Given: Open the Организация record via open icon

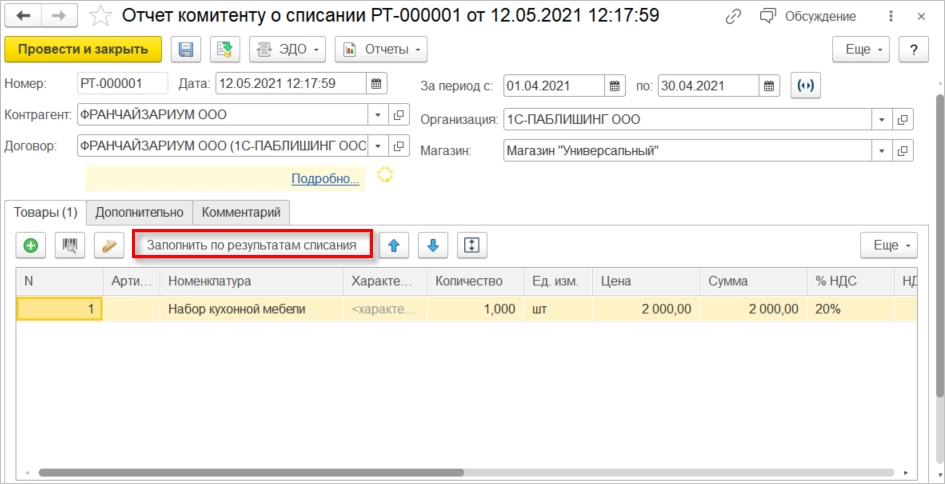Looking at the screenshot, I should pyautogui.click(x=903, y=120).
